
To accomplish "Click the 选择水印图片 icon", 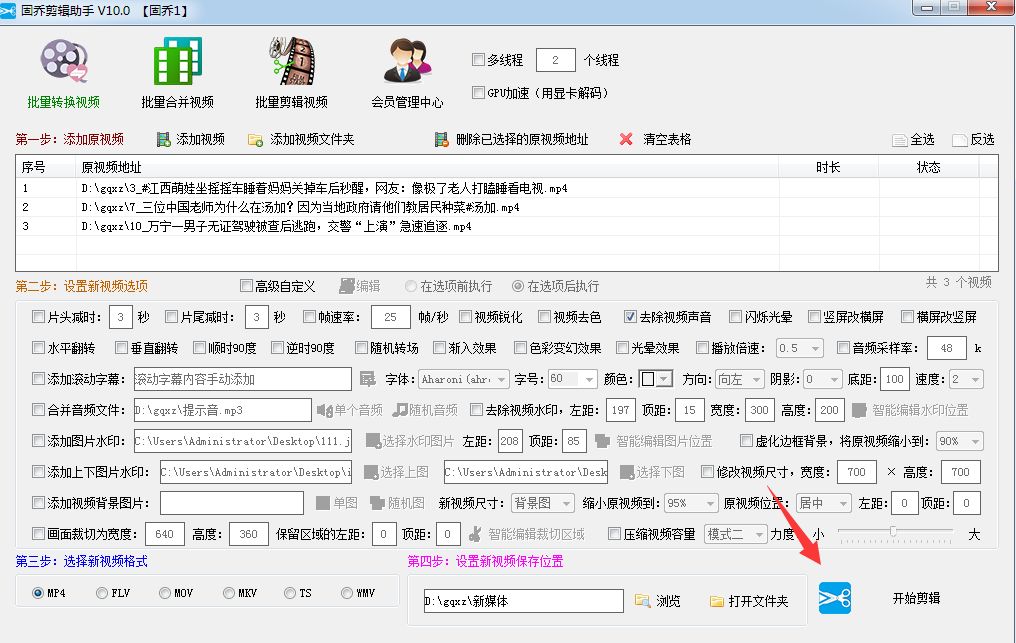I will pyautogui.click(x=373, y=441).
